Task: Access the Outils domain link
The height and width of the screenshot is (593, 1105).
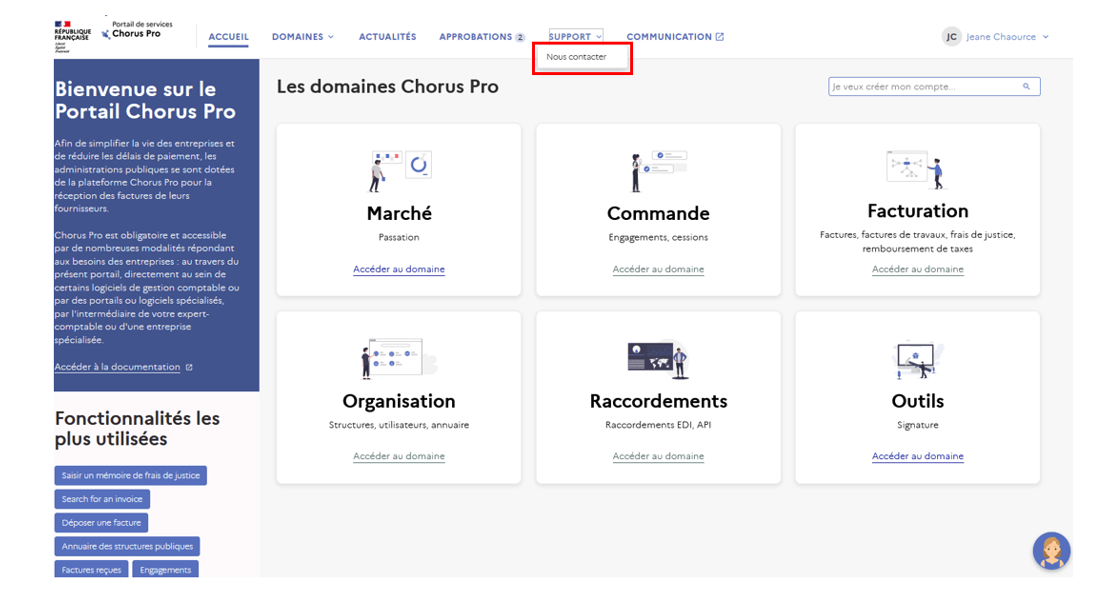Action: [x=918, y=456]
